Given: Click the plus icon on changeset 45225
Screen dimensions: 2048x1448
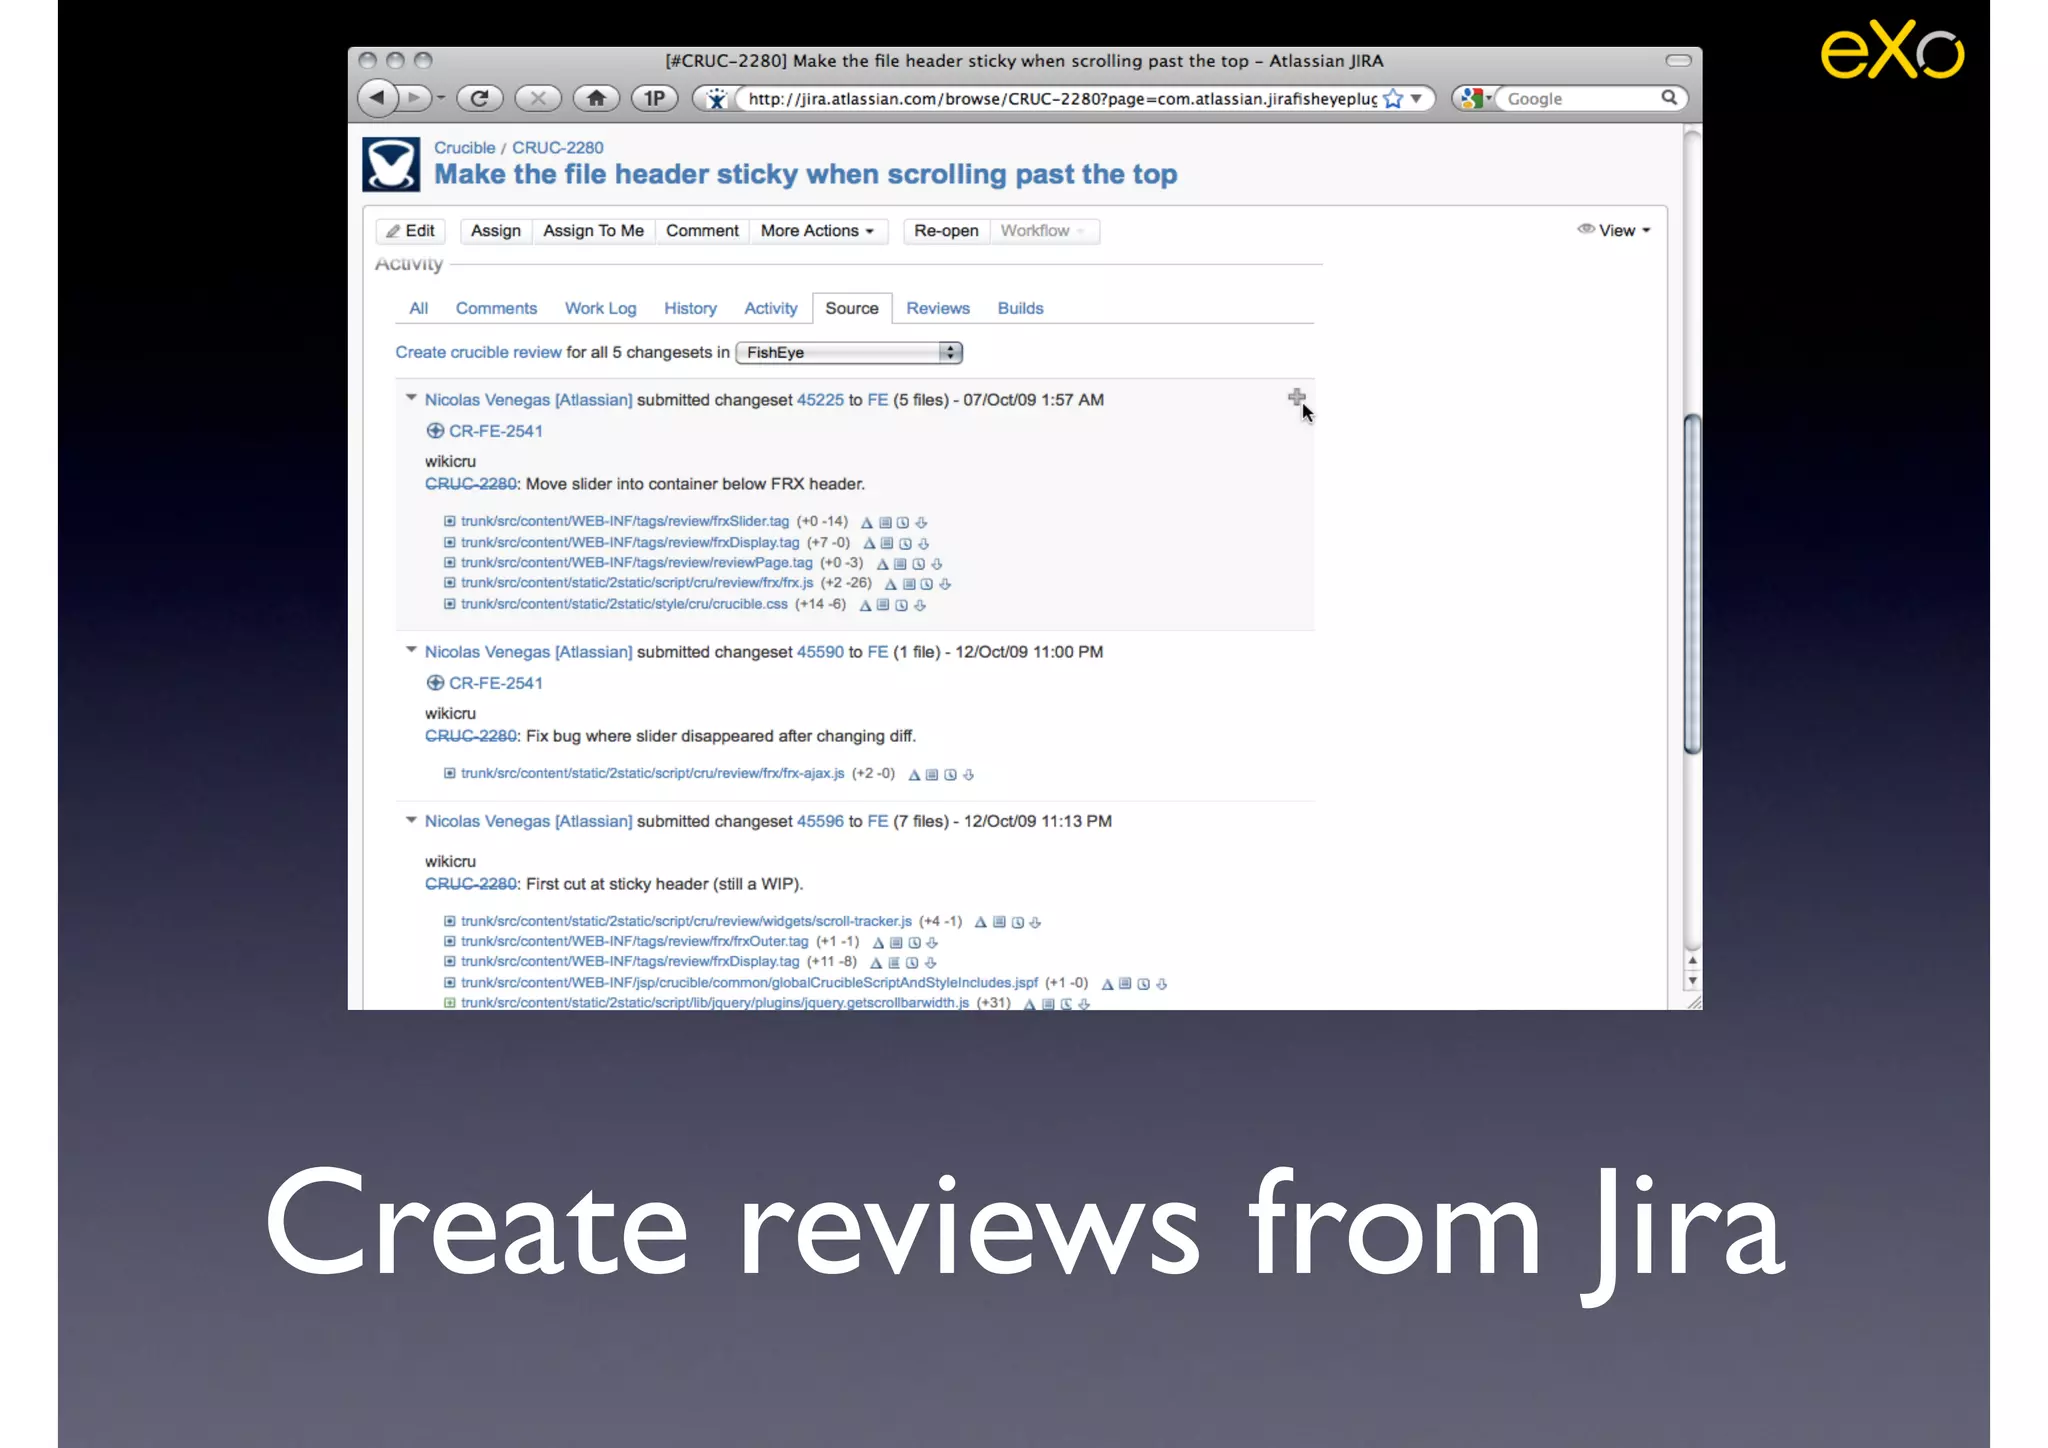Looking at the screenshot, I should [x=1296, y=397].
